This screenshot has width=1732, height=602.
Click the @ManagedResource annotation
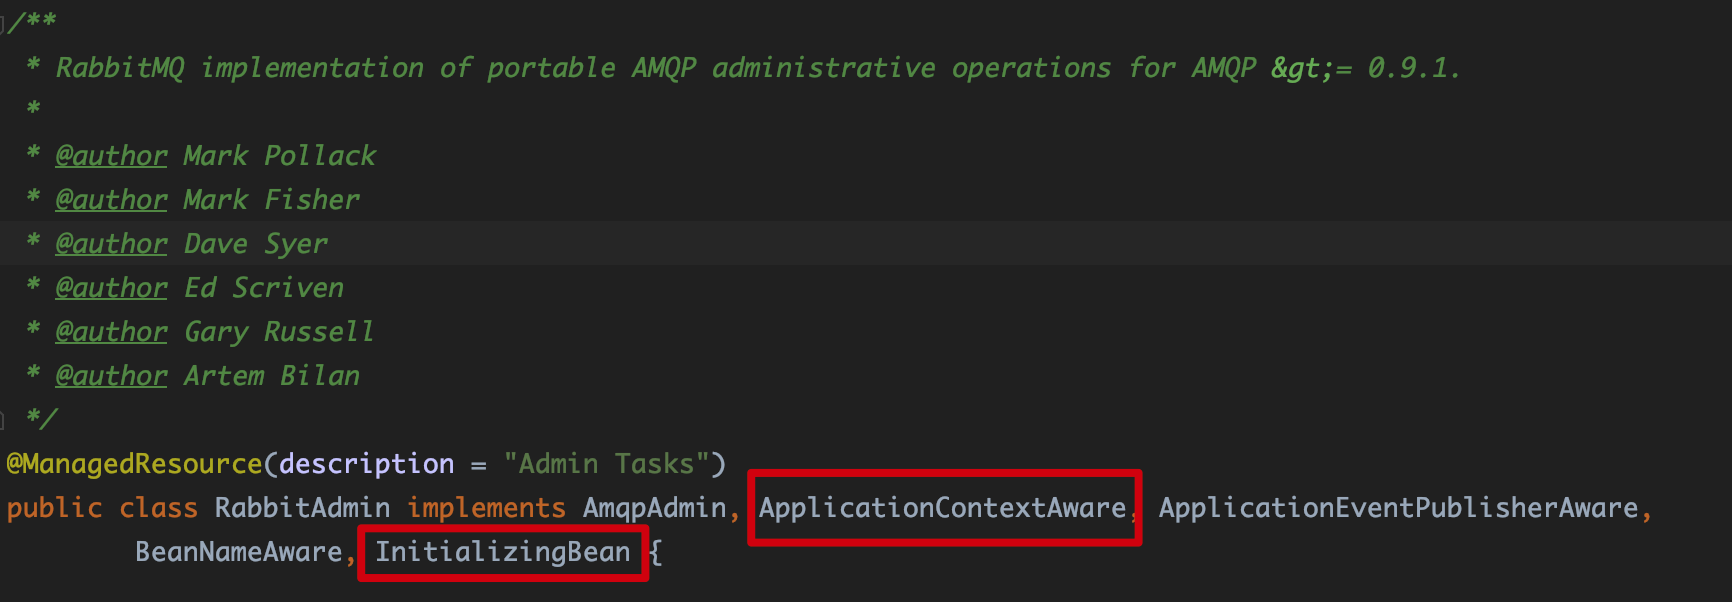134,464
